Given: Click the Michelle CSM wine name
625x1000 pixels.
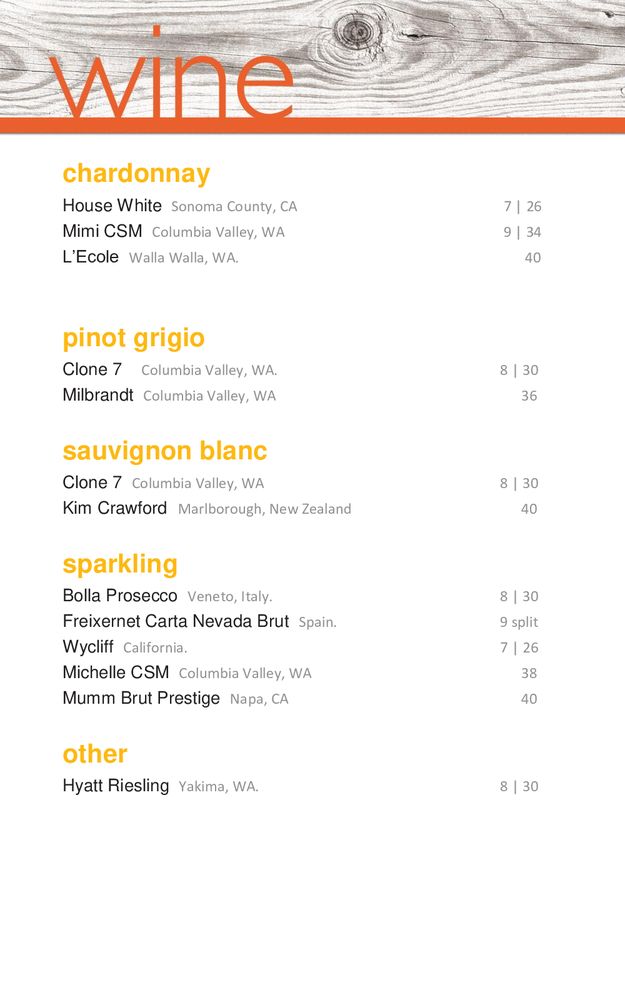Looking at the screenshot, I should [x=116, y=673].
